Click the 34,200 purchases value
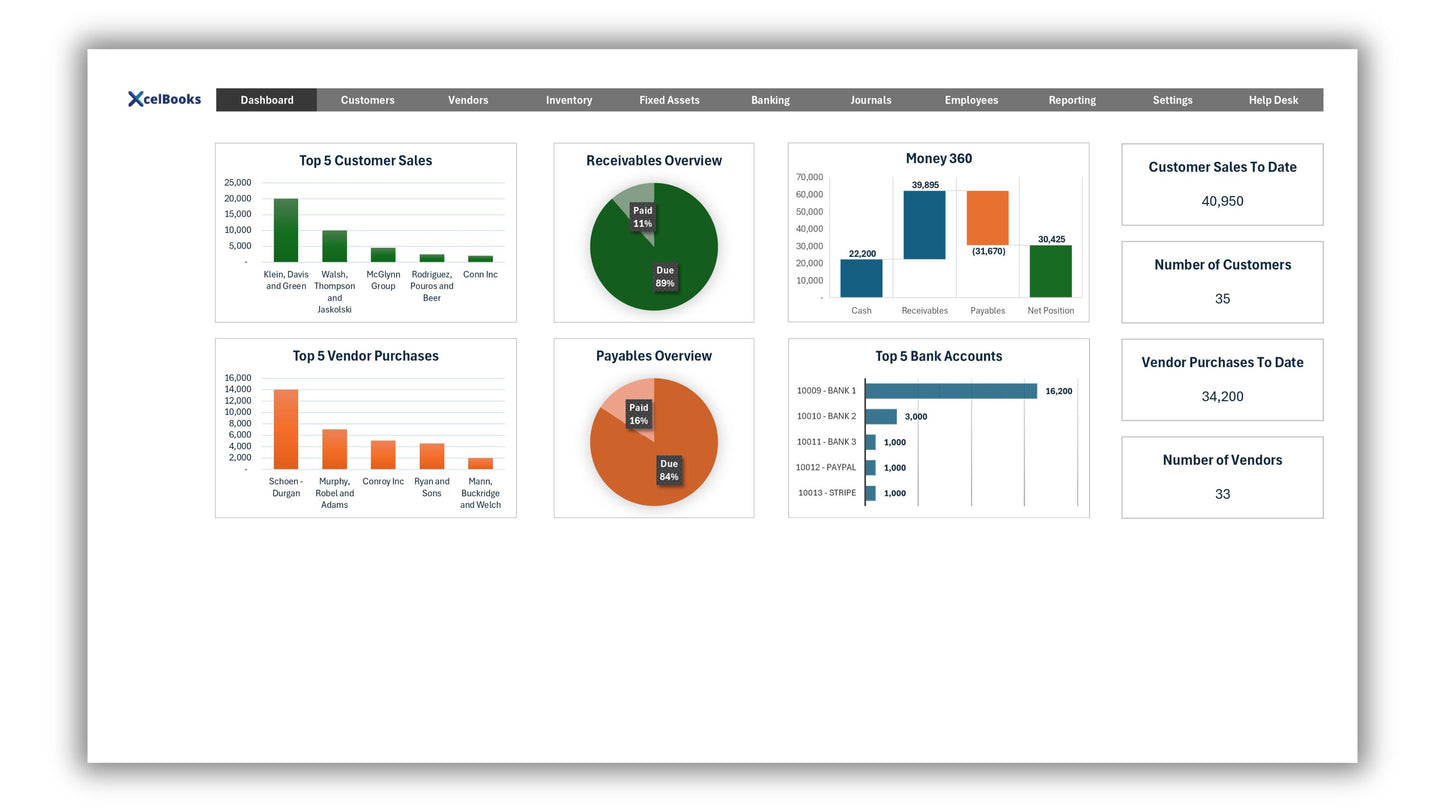 (1222, 396)
